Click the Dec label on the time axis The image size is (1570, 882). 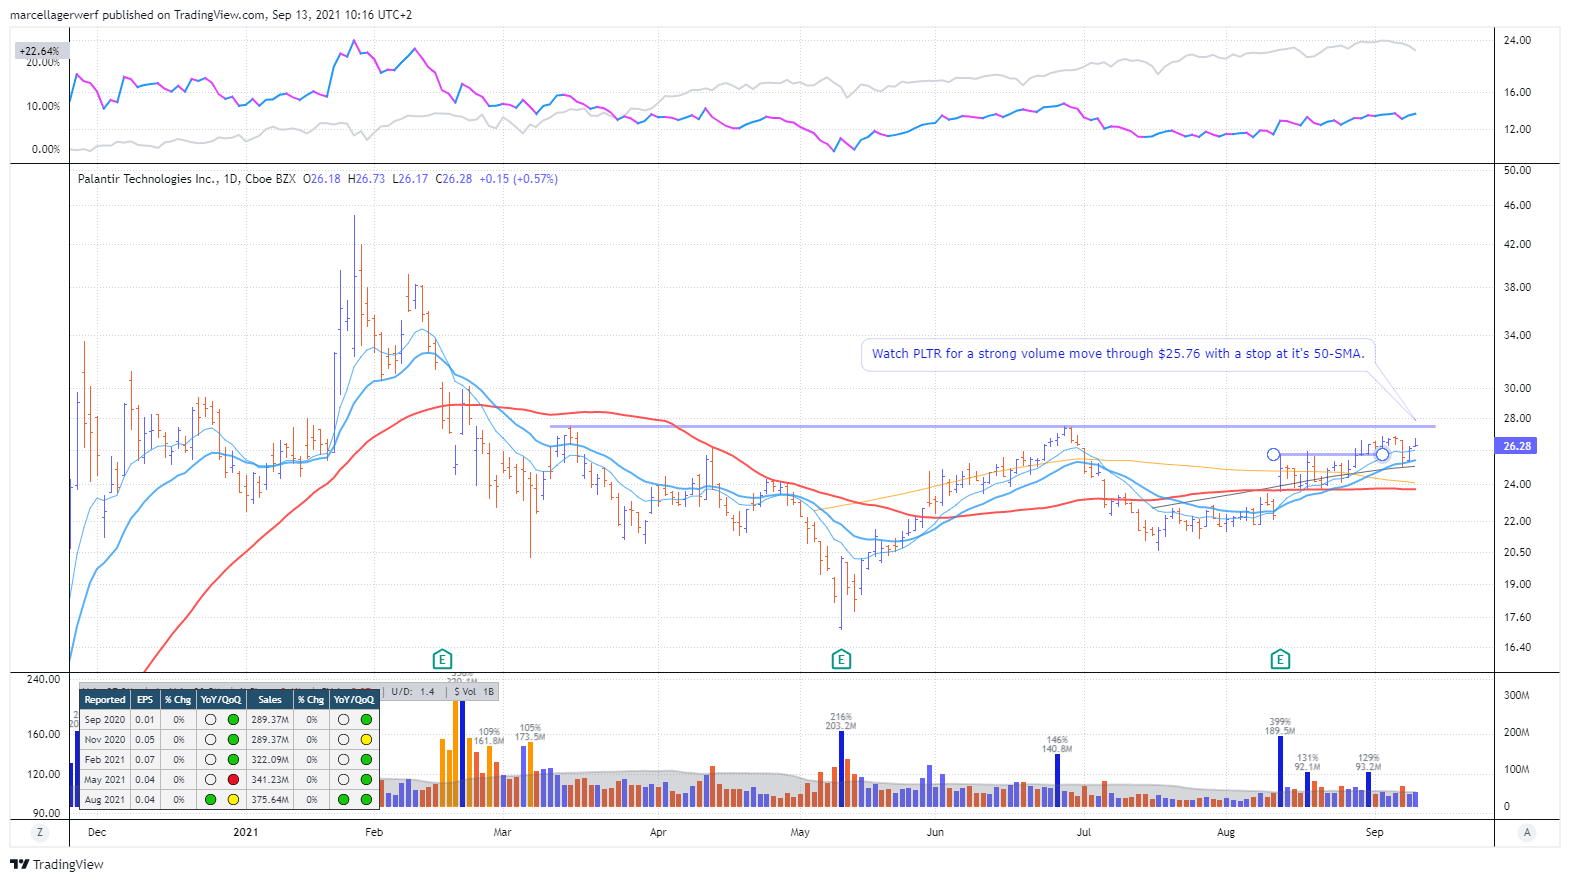click(x=97, y=832)
